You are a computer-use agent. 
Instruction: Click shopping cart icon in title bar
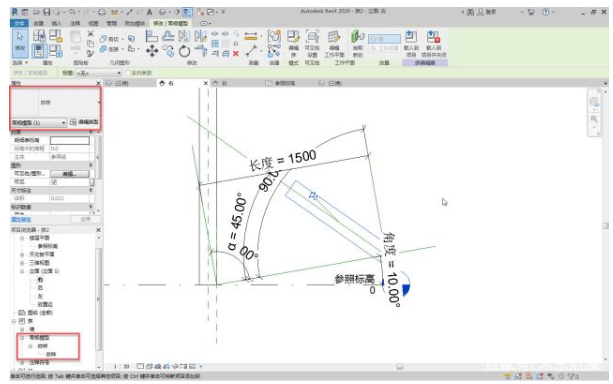(531, 12)
